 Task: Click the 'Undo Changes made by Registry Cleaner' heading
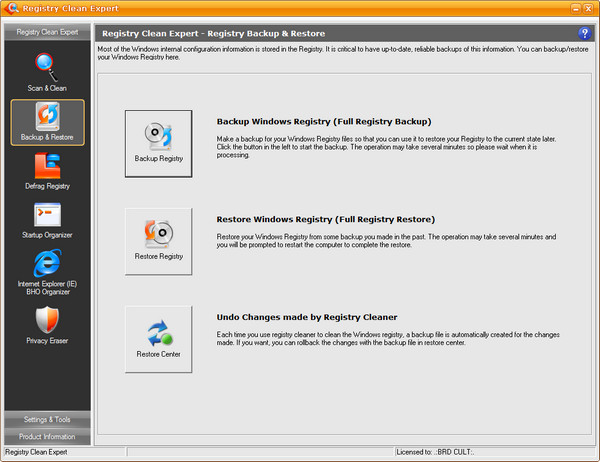pos(307,317)
